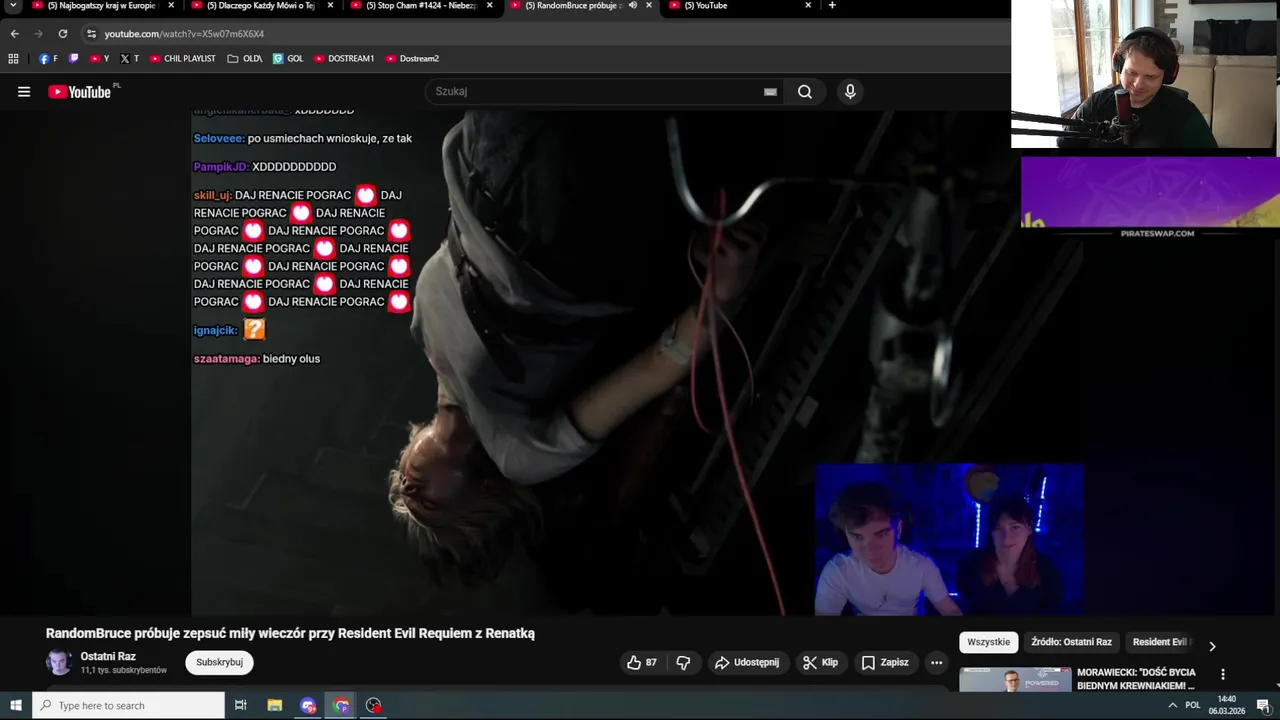Open the Chrome taskbar icon
1280x720 pixels.
(x=341, y=705)
